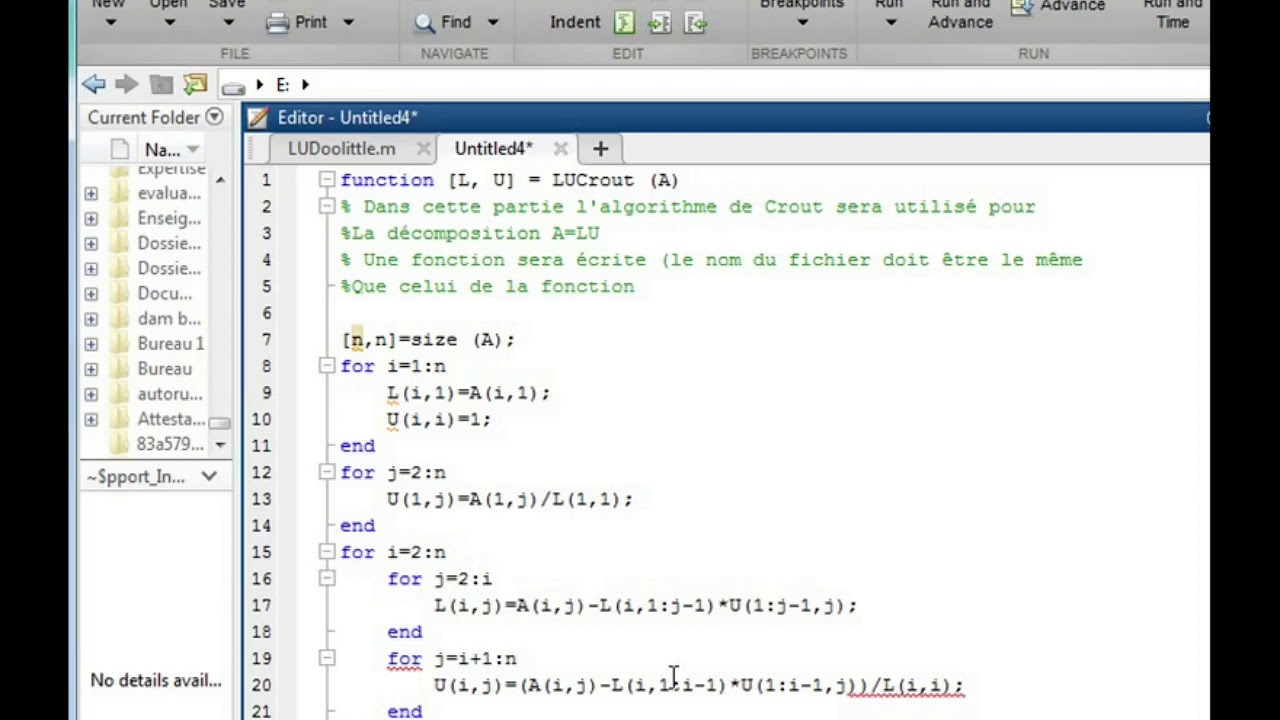Click the Attesta... folder icon
Image resolution: width=1280 pixels, height=720 pixels.
click(120, 419)
